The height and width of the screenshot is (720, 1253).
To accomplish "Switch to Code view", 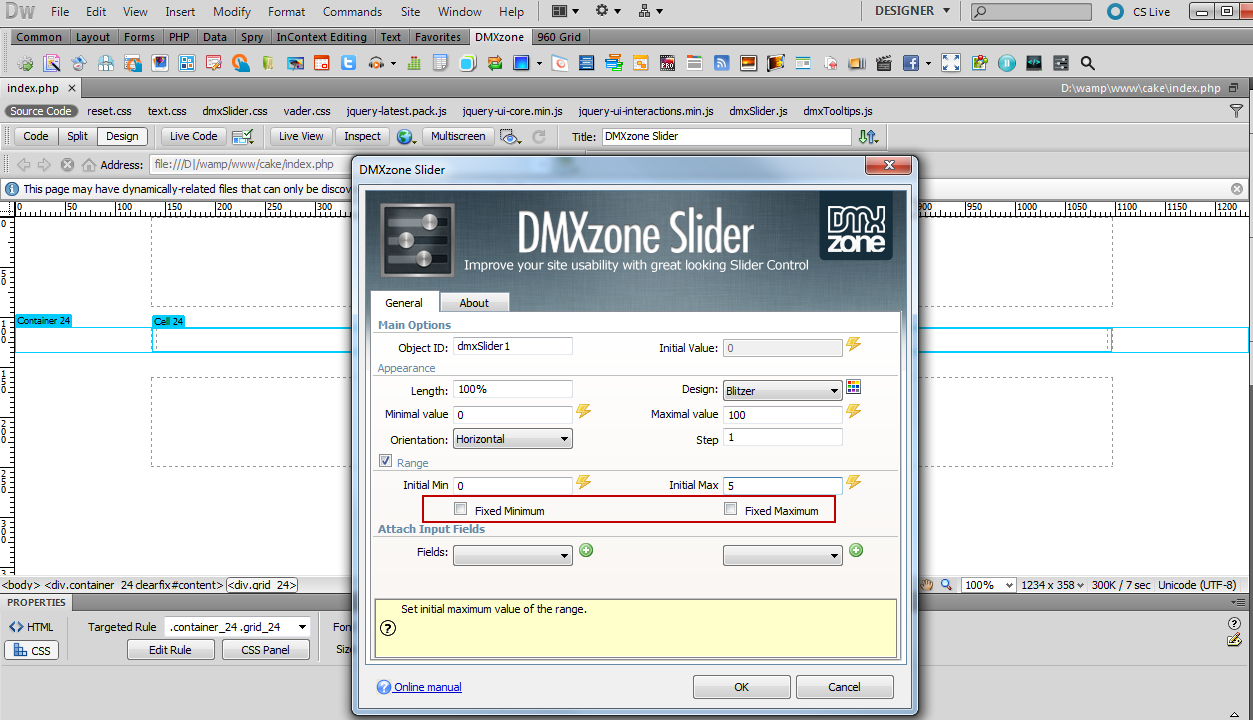I will [x=35, y=136].
